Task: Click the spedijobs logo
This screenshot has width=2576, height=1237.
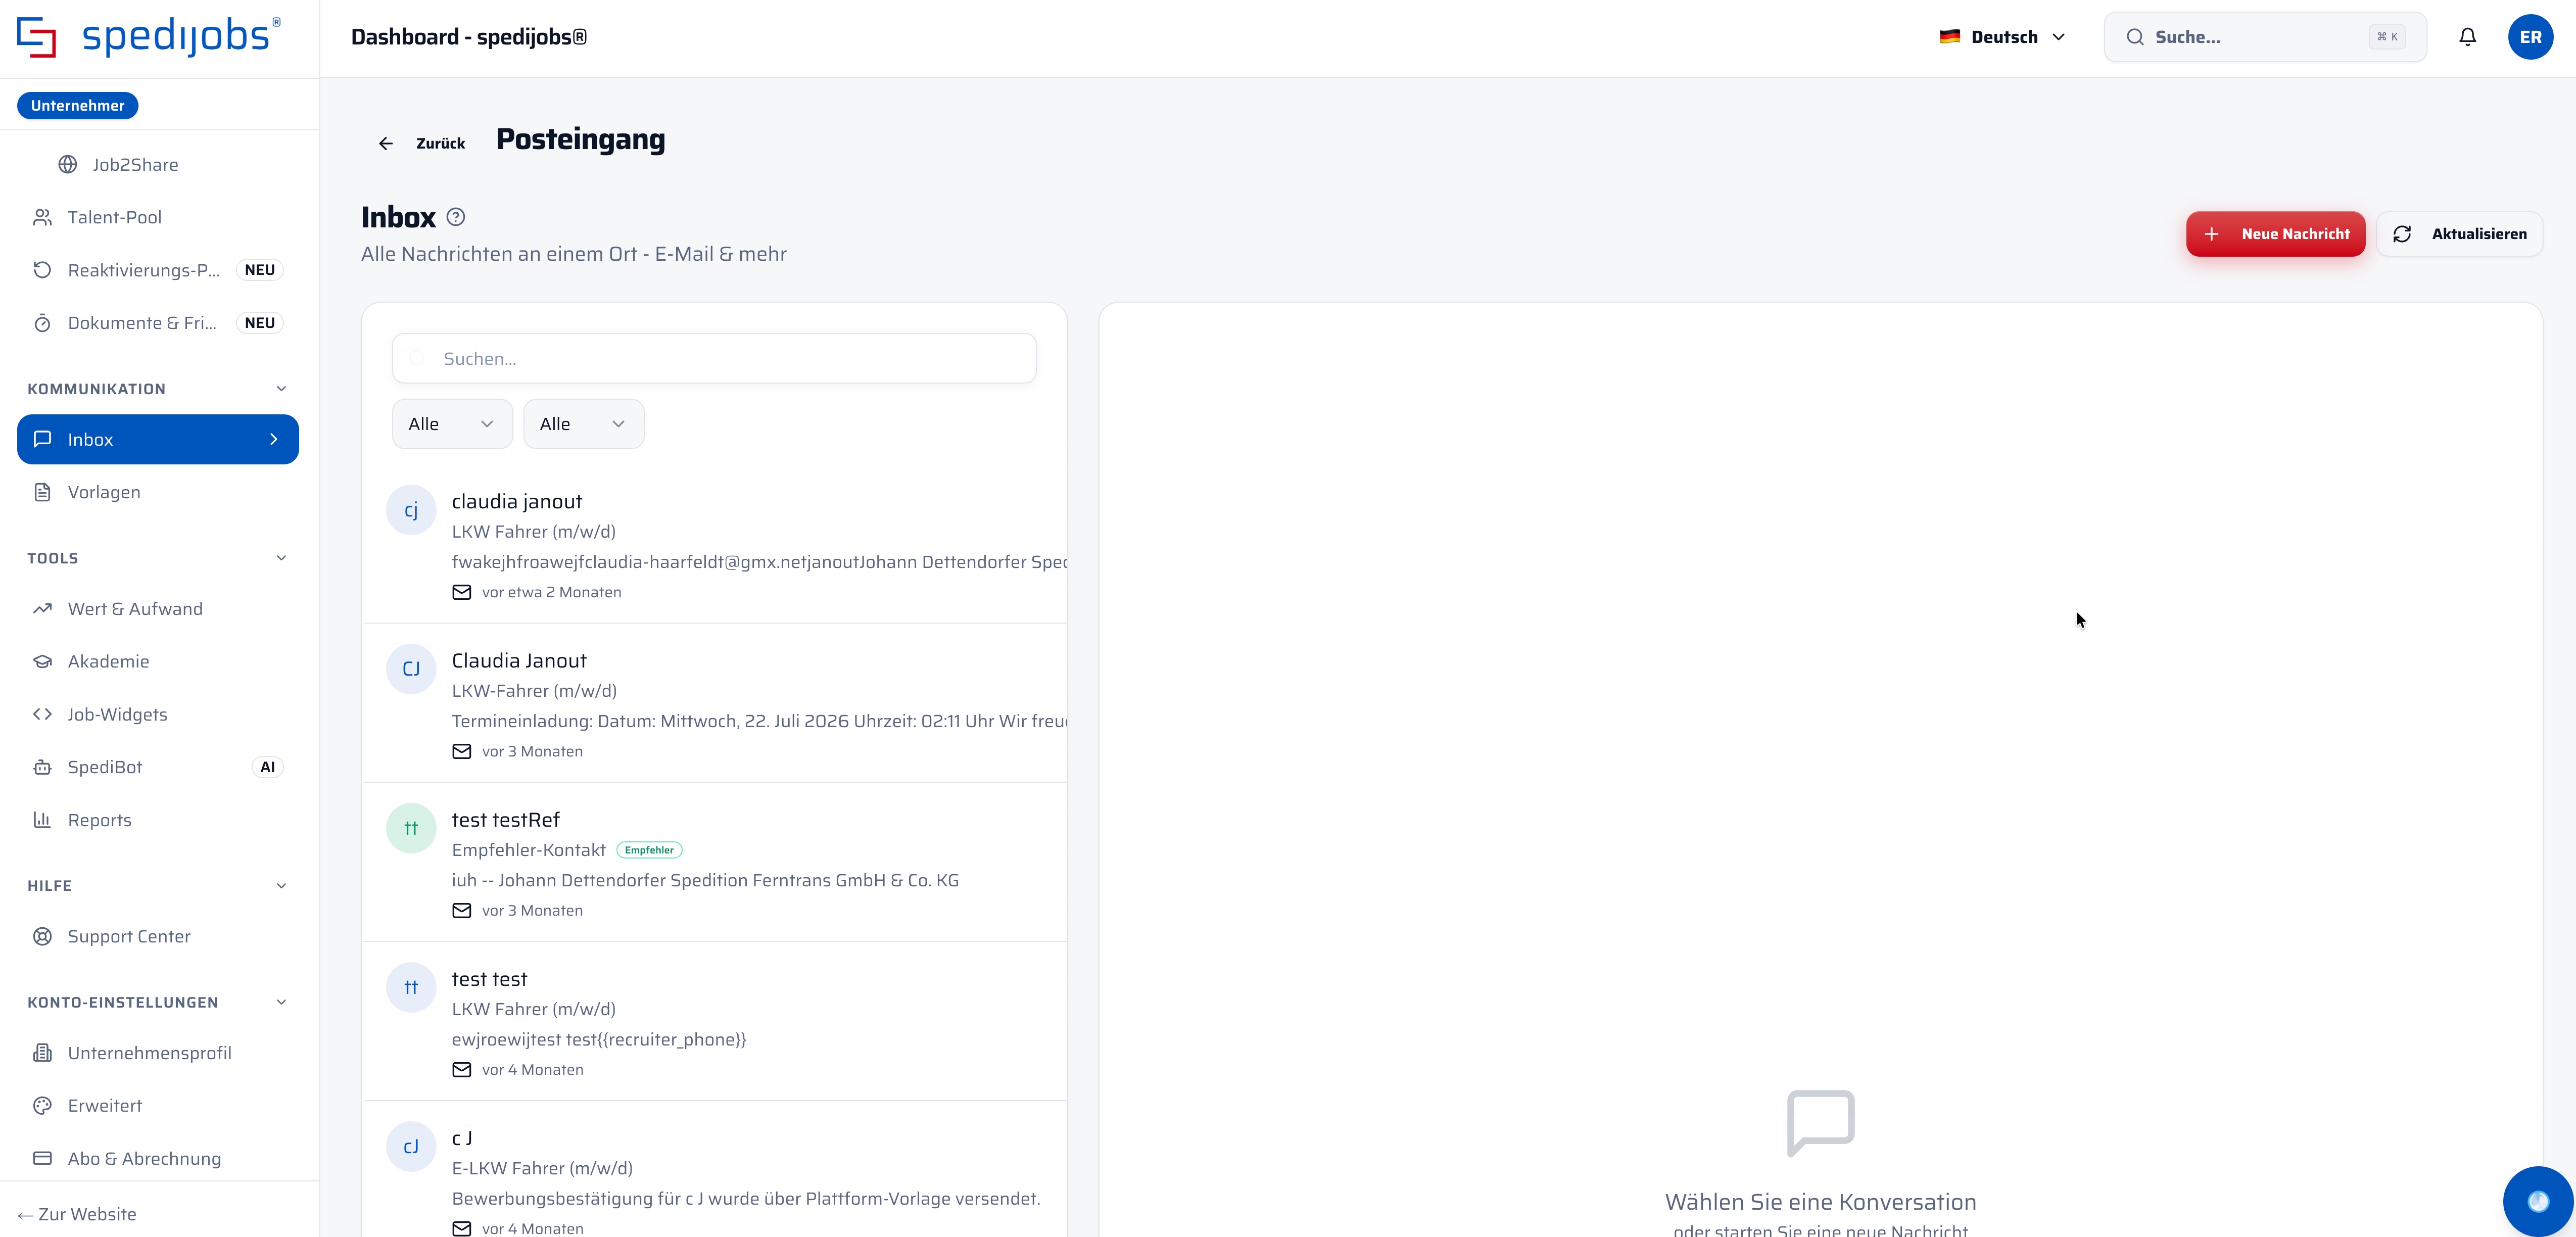Action: click(149, 37)
